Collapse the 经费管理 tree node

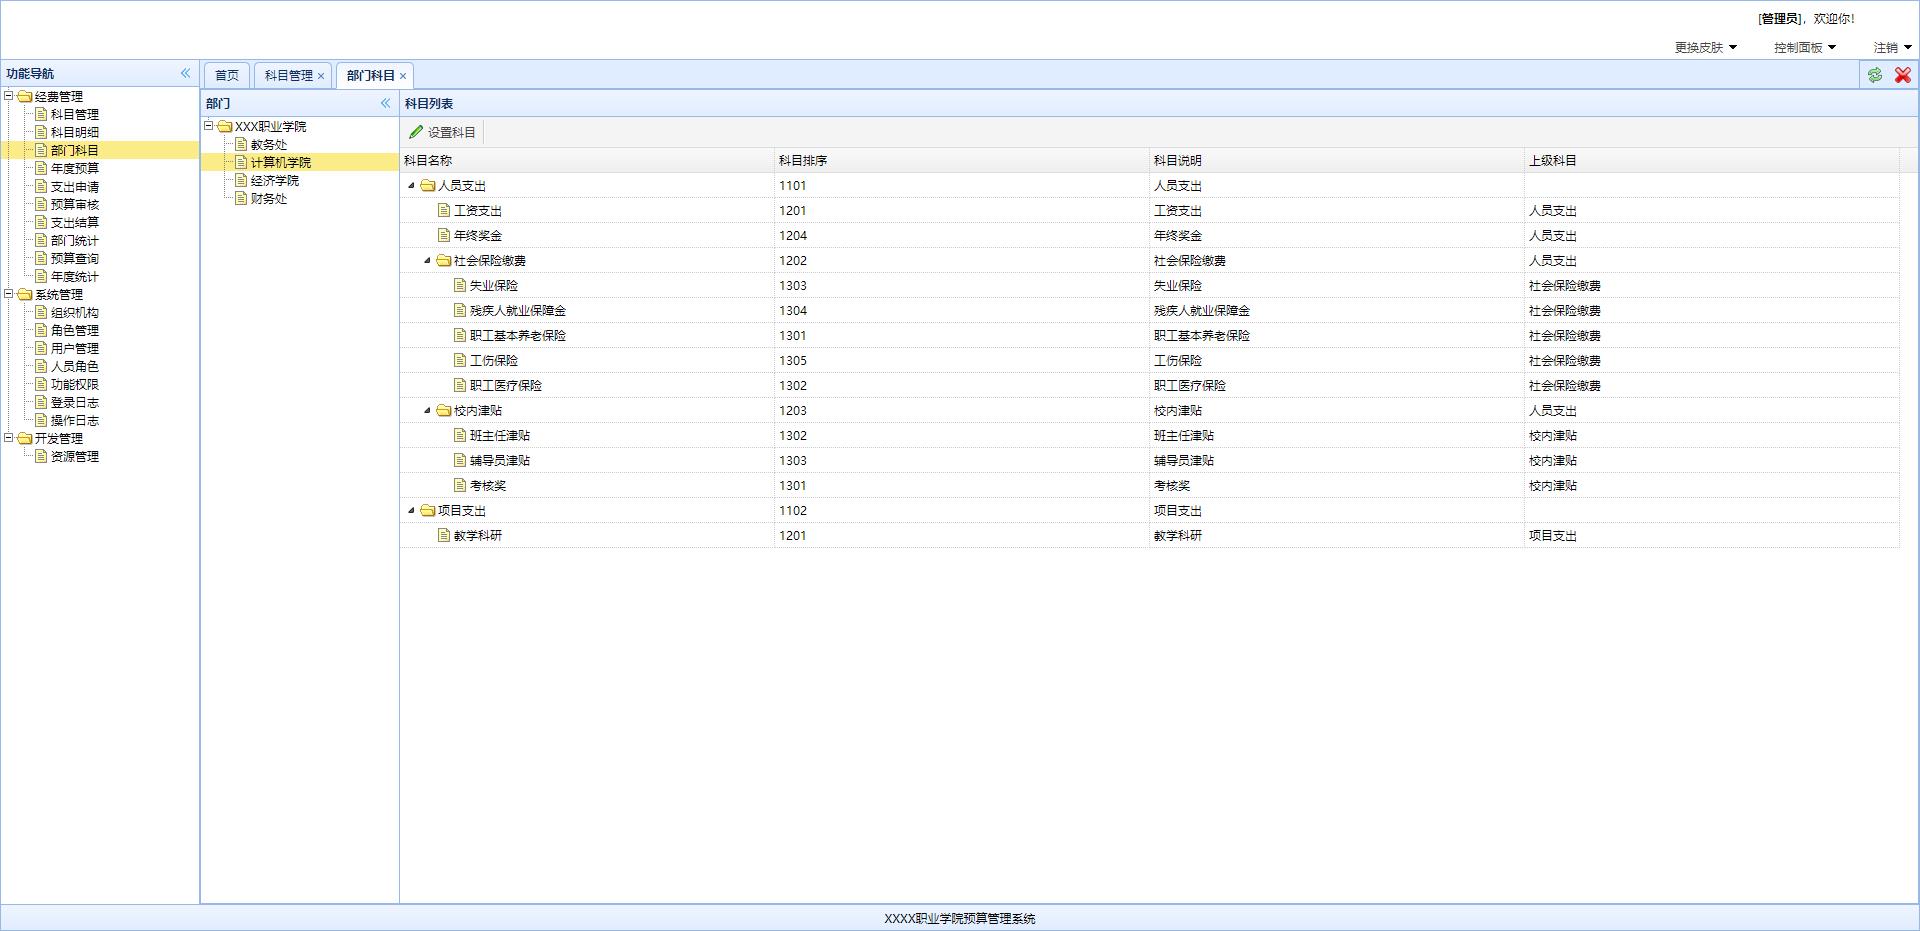(9, 96)
